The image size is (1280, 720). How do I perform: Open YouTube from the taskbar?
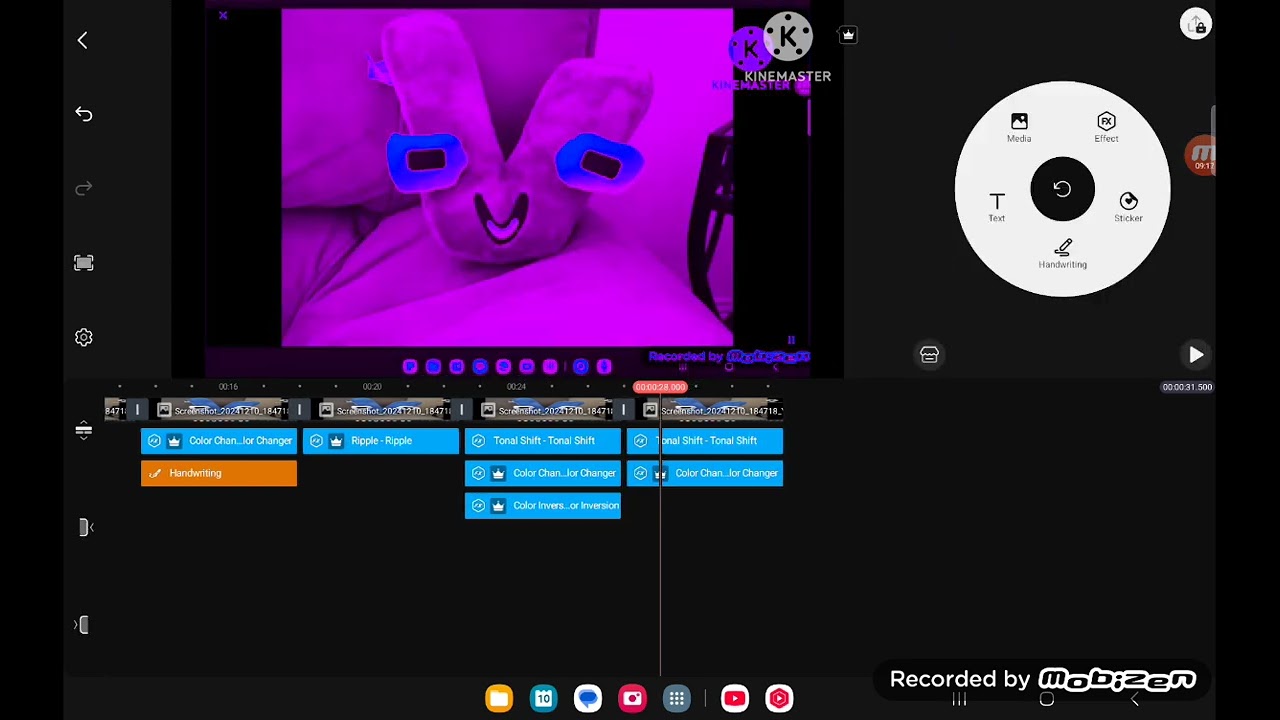735,699
